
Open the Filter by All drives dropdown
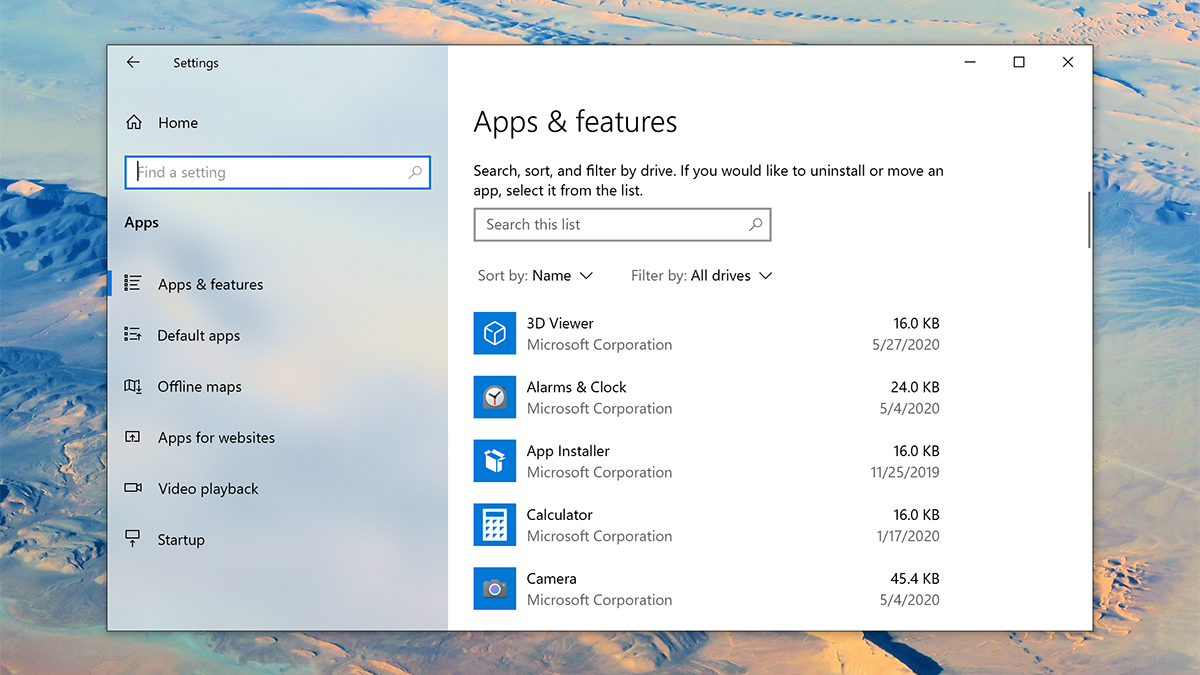[702, 276]
